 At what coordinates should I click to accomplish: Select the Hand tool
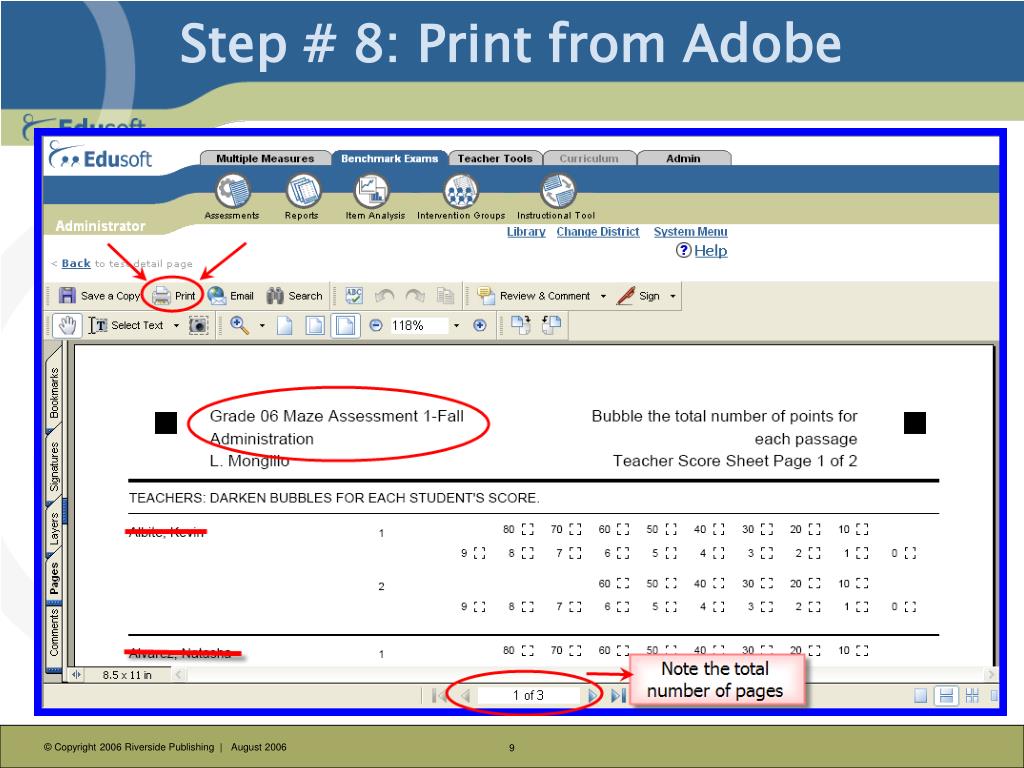pos(67,325)
